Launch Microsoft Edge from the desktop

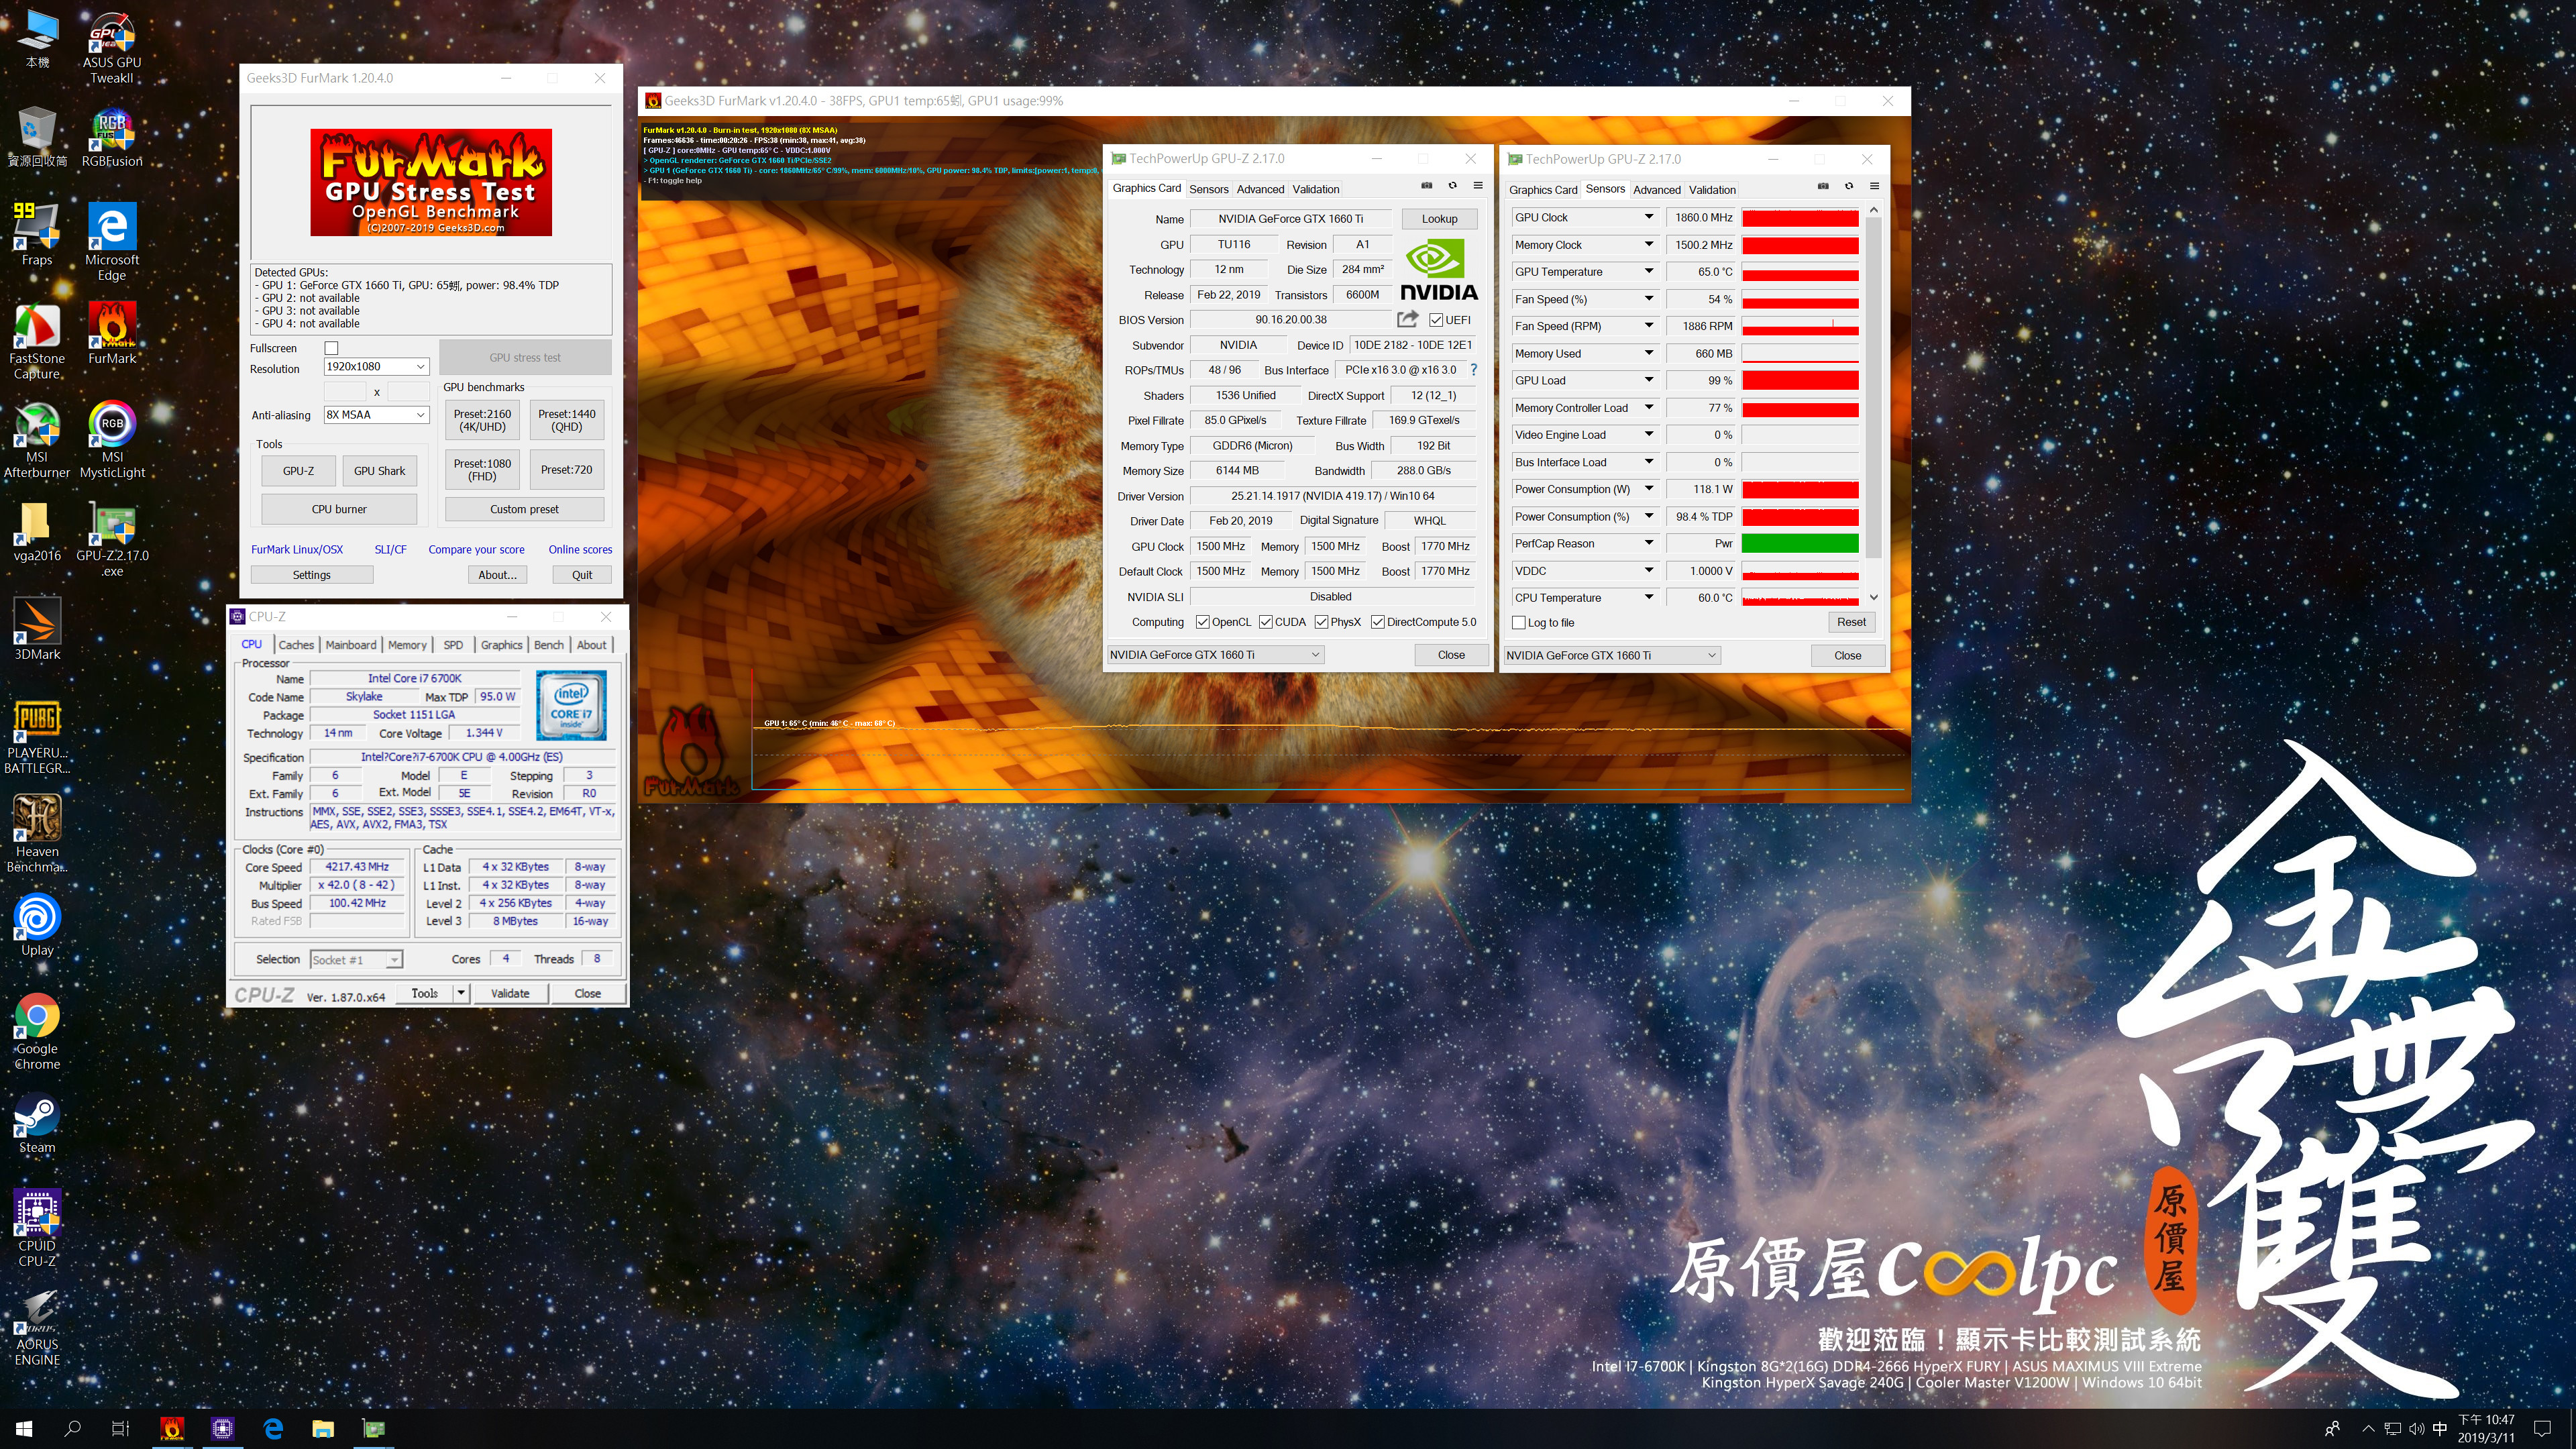point(112,243)
